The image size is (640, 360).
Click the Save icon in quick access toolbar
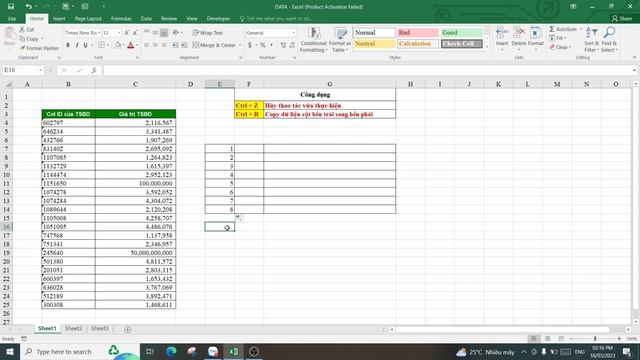pos(11,7)
